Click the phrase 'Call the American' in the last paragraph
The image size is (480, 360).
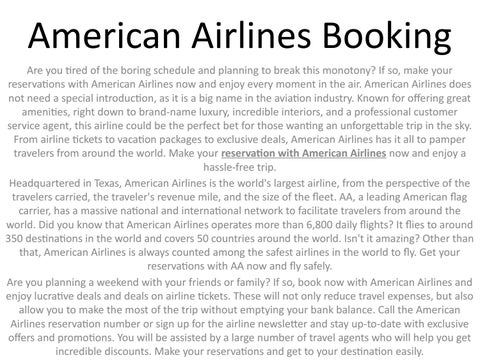pos(419,310)
